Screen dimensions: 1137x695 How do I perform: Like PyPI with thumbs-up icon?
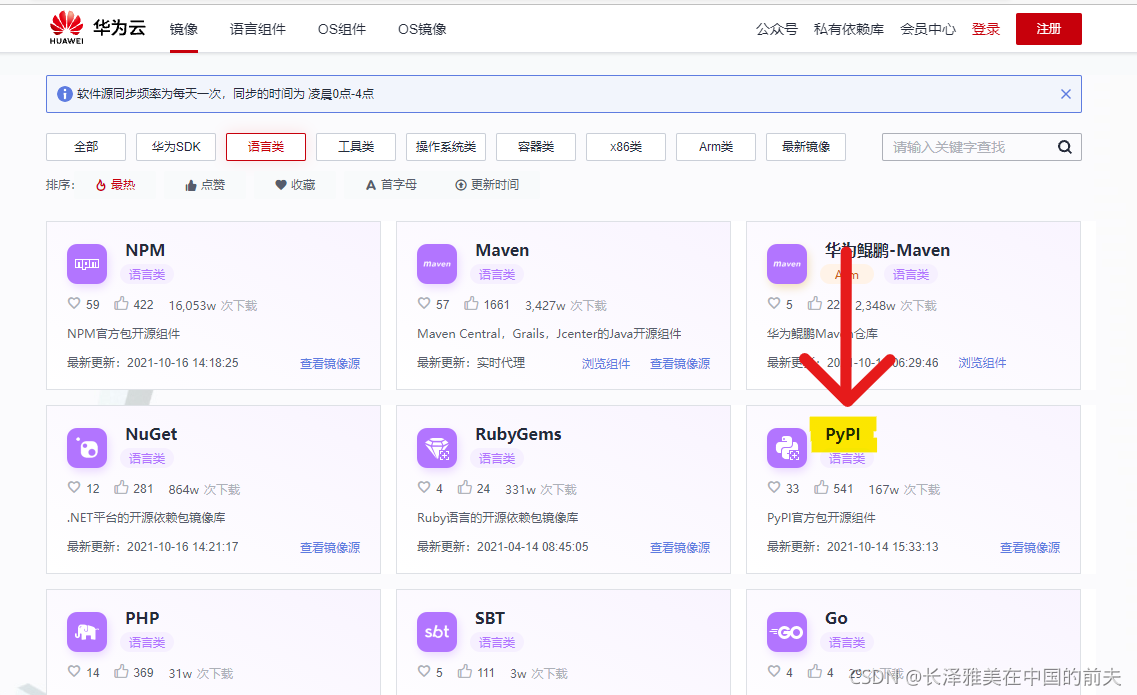pyautogui.click(x=821, y=488)
